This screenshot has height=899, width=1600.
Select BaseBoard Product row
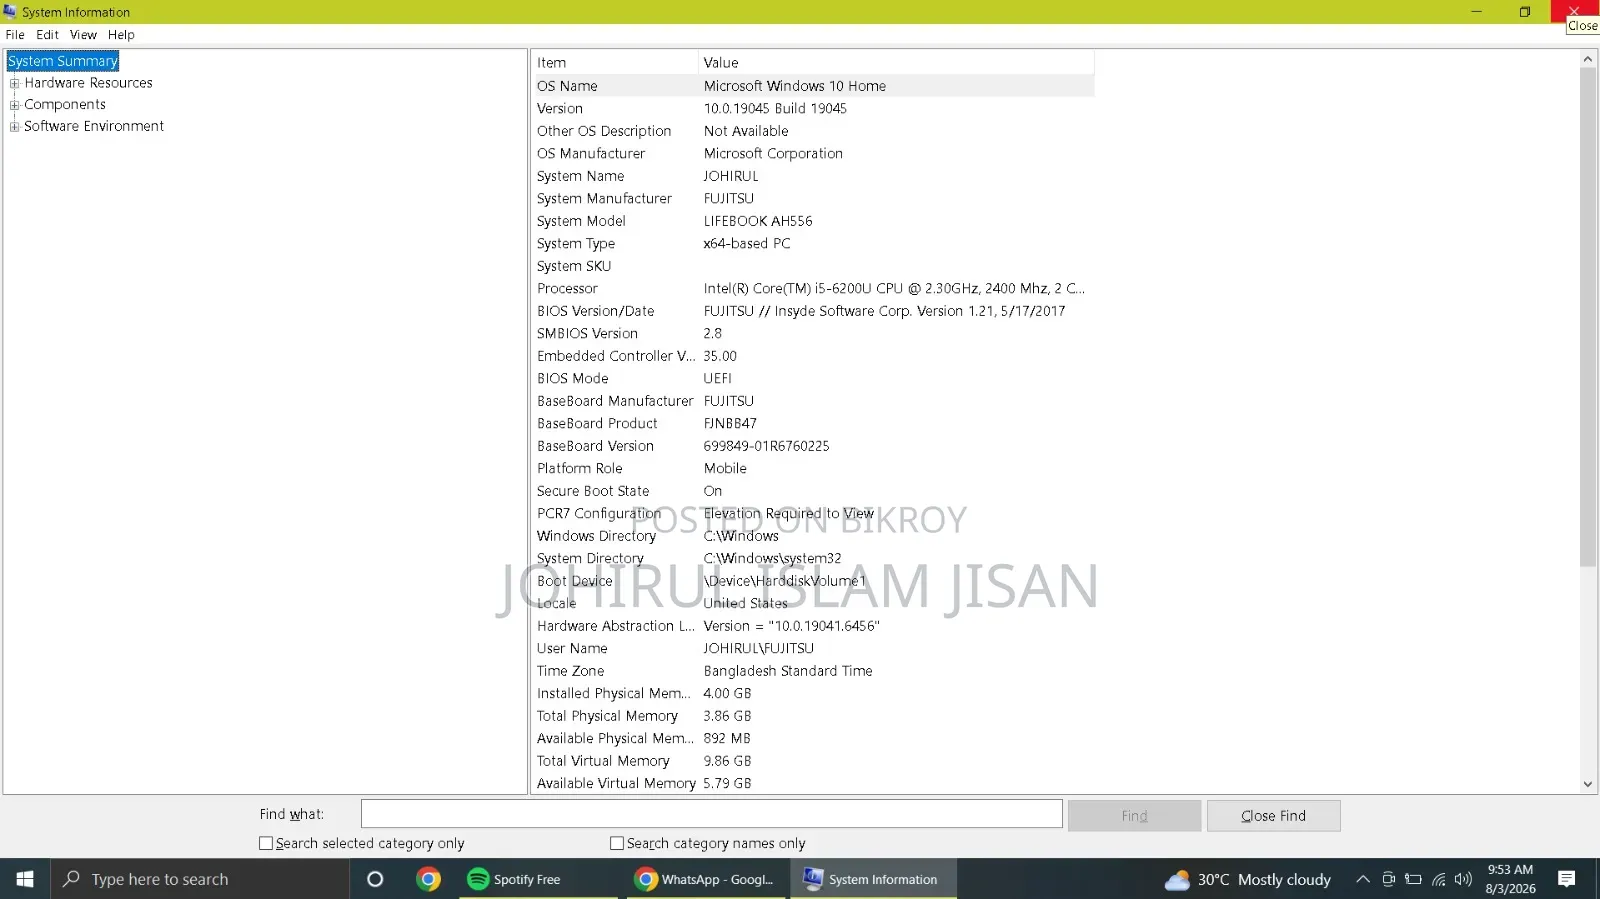click(x=813, y=423)
